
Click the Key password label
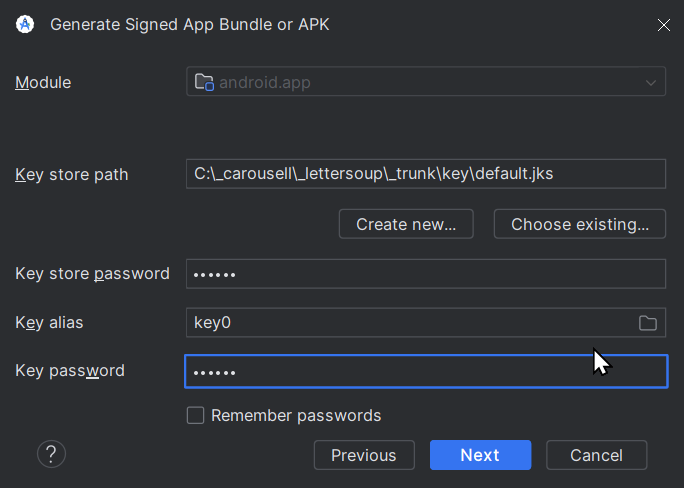tap(70, 371)
